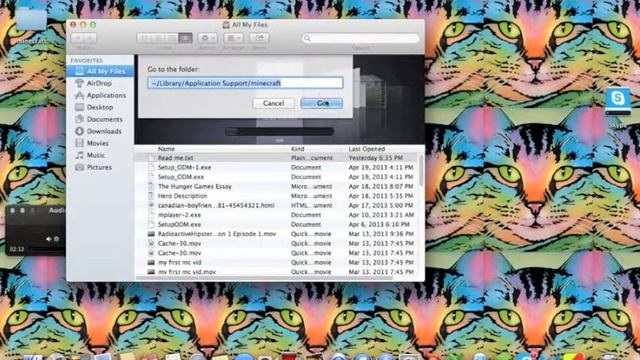Switch Finder to list view

click(157, 38)
